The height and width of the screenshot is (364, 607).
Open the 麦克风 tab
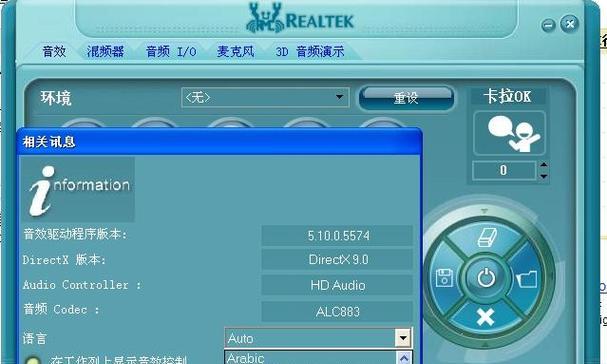[235, 52]
